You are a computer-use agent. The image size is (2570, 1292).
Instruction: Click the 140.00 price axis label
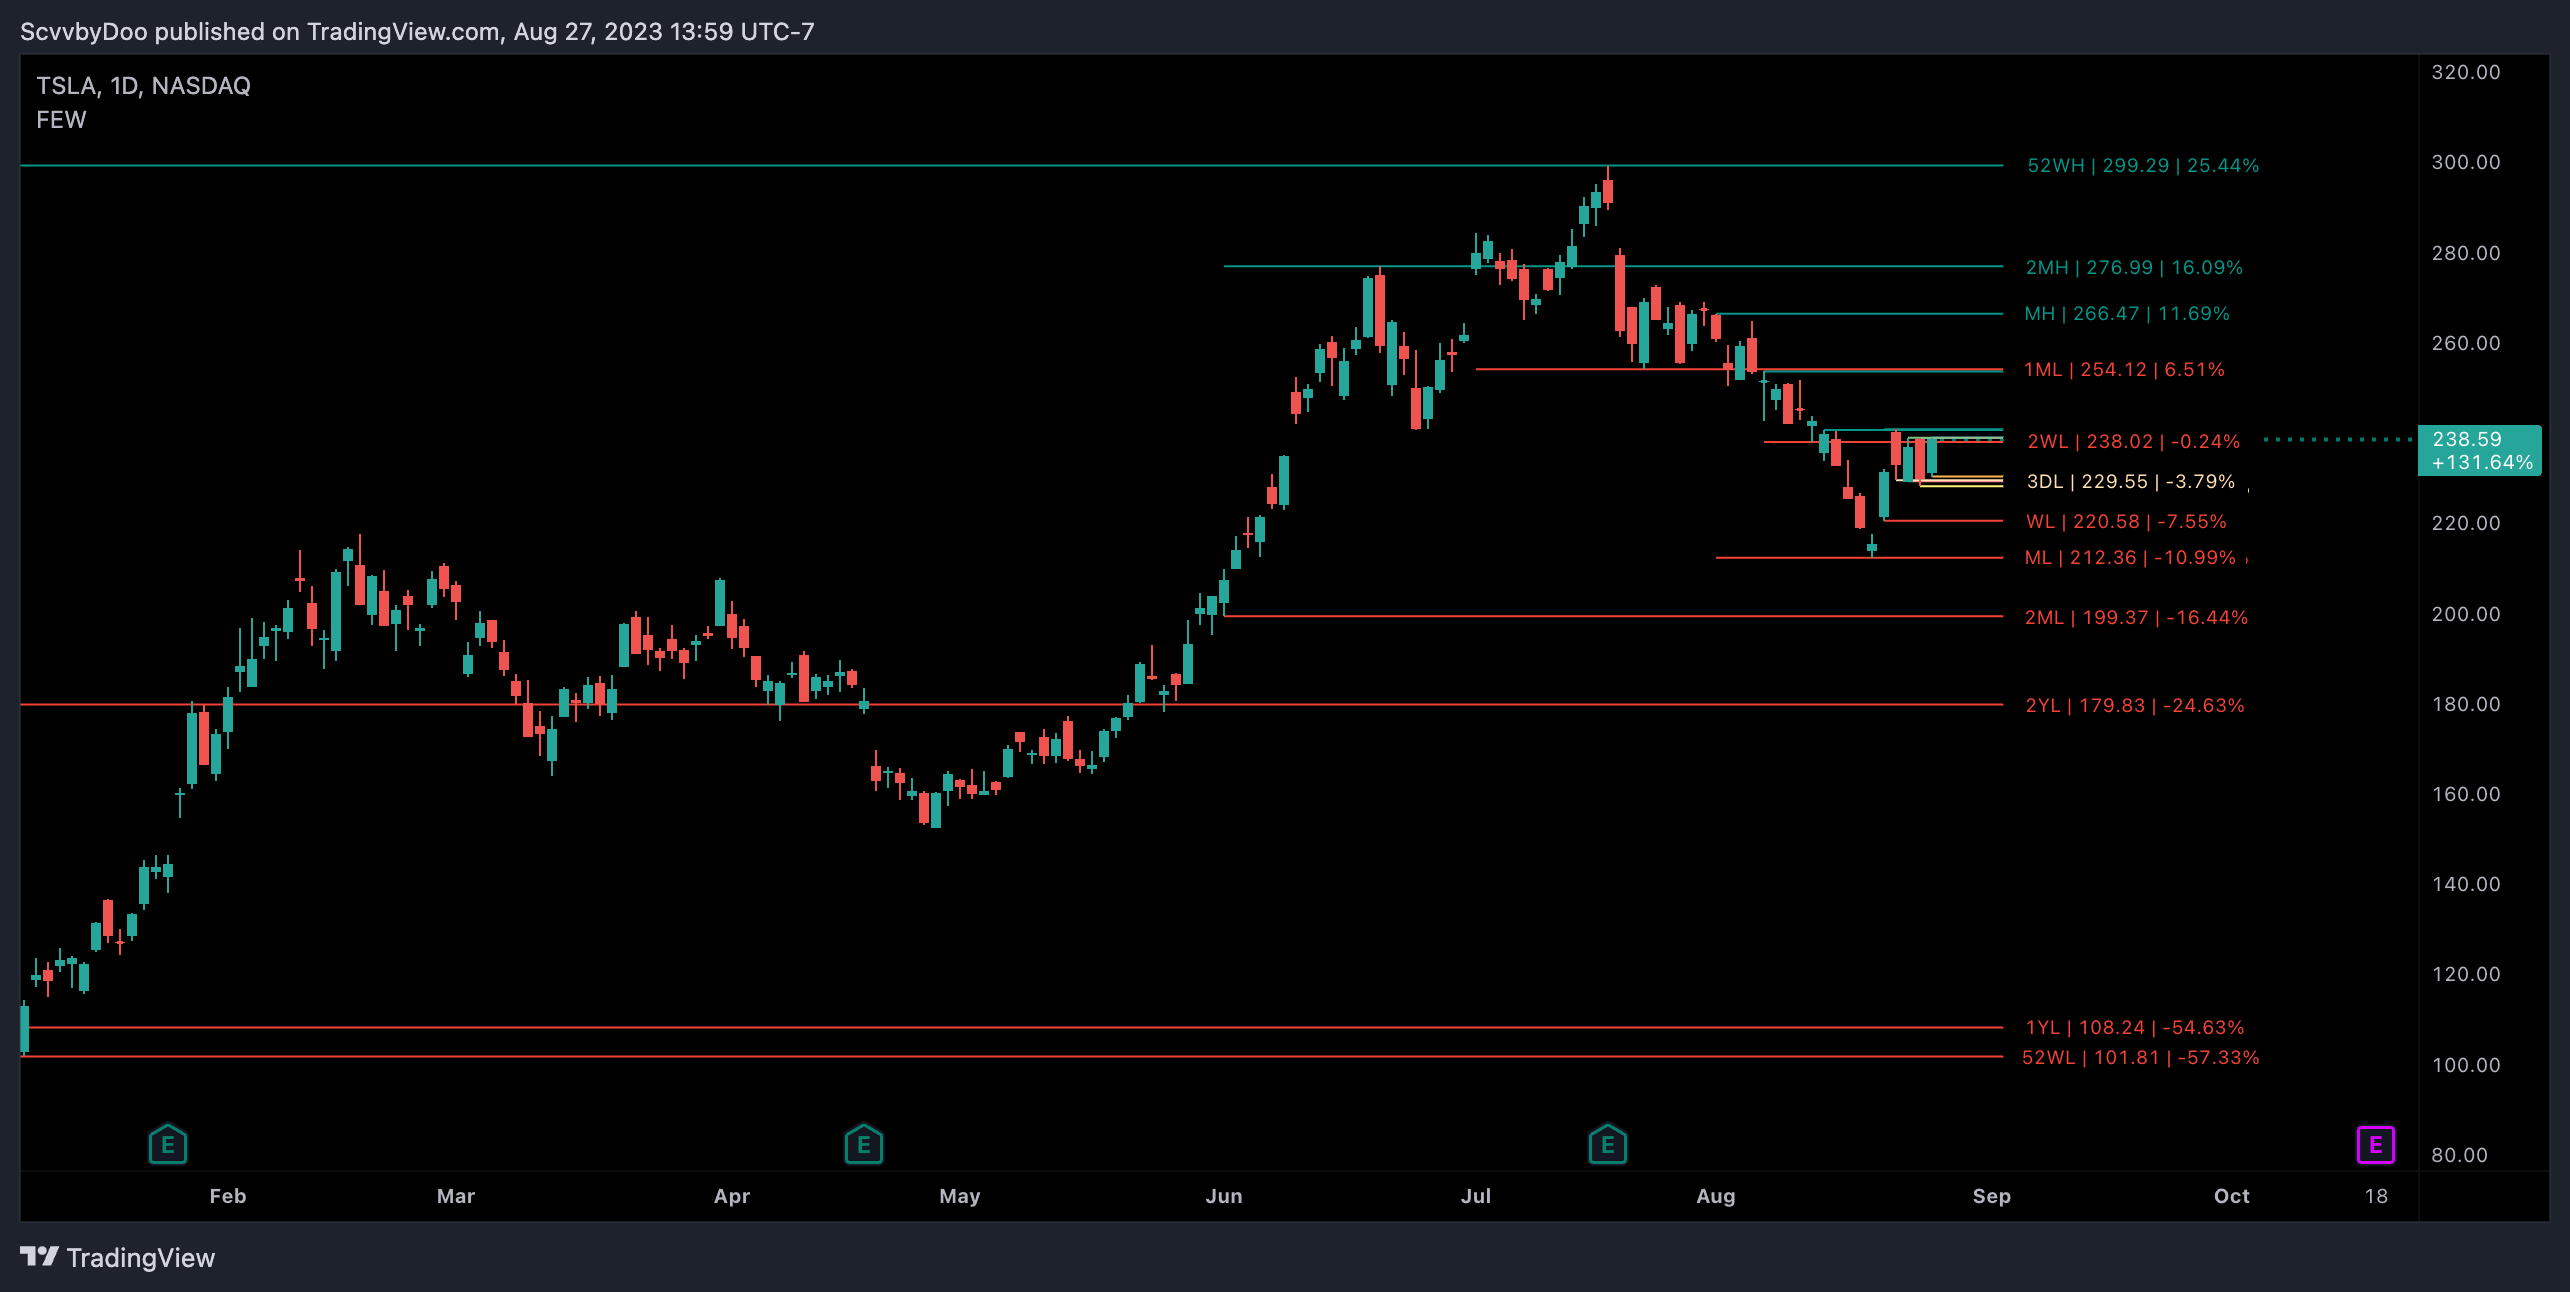click(2466, 884)
